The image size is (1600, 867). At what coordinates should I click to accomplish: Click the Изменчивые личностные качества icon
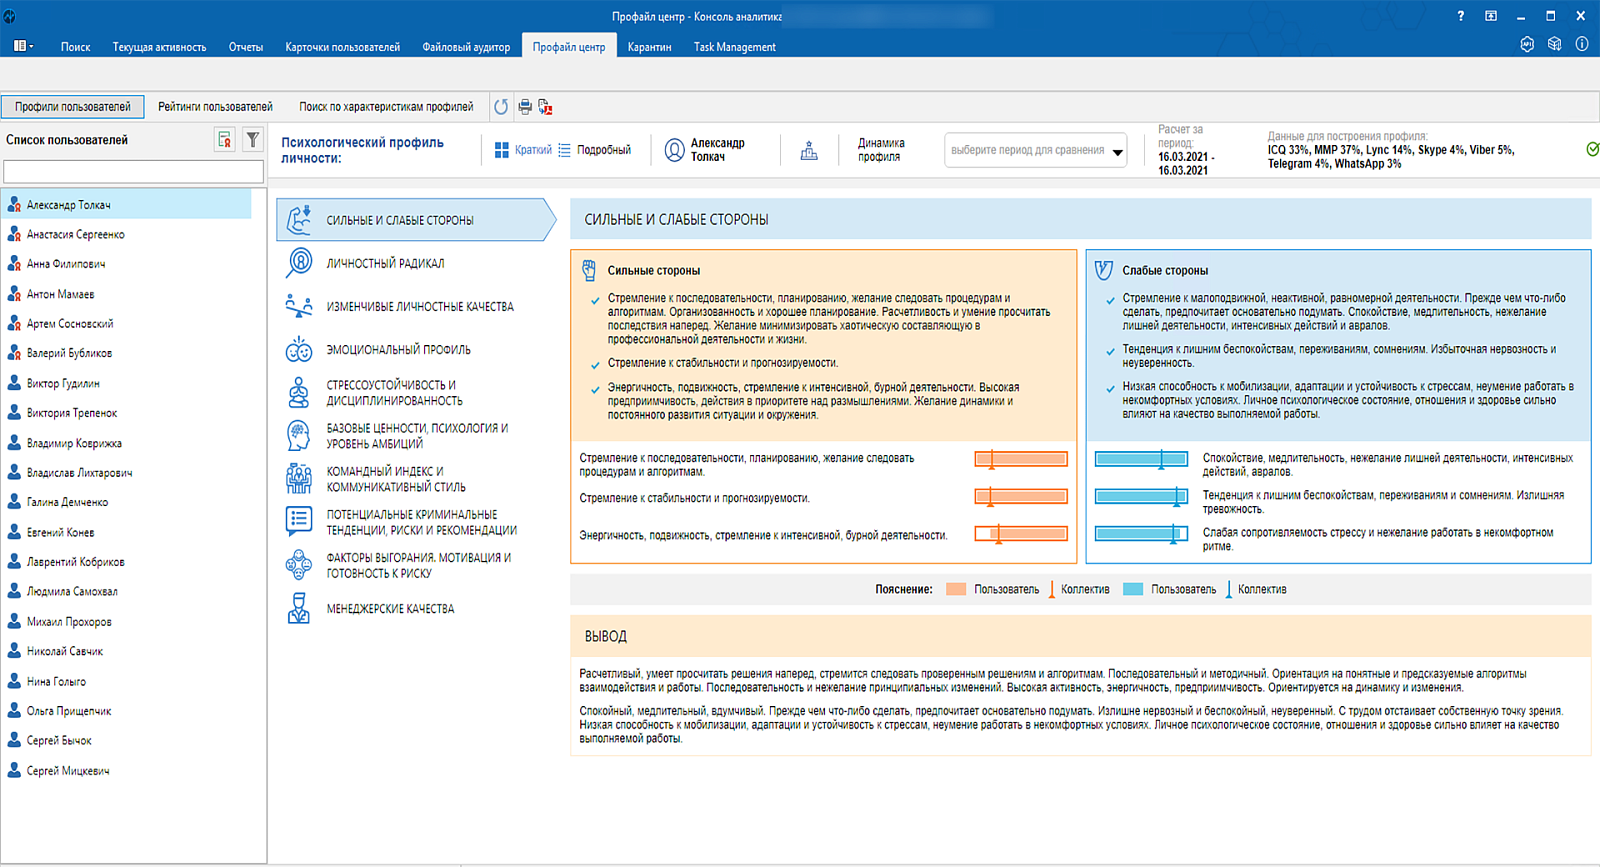299,306
